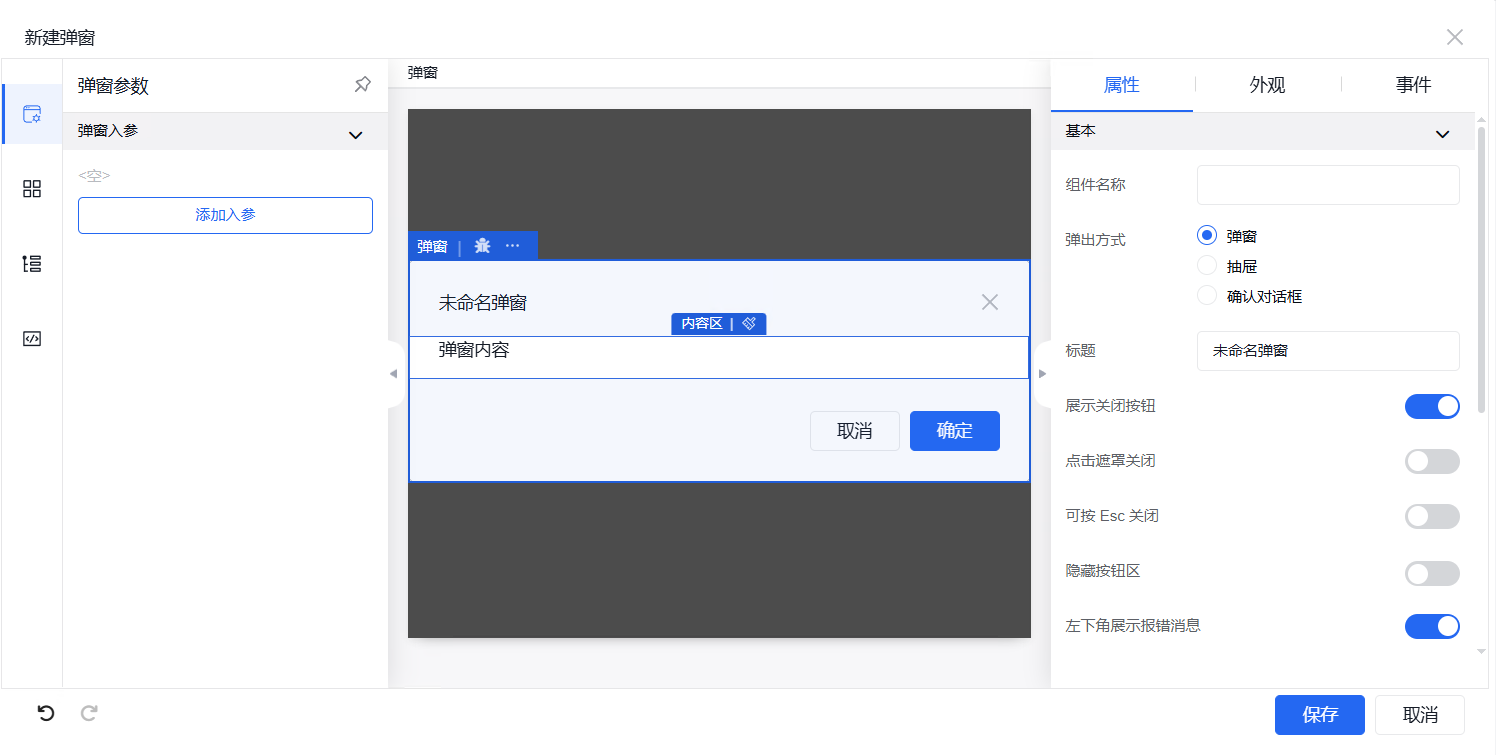Image resolution: width=1496 pixels, height=755 pixels.
Task: Click the 组件名称 input field
Action: pos(1328,185)
